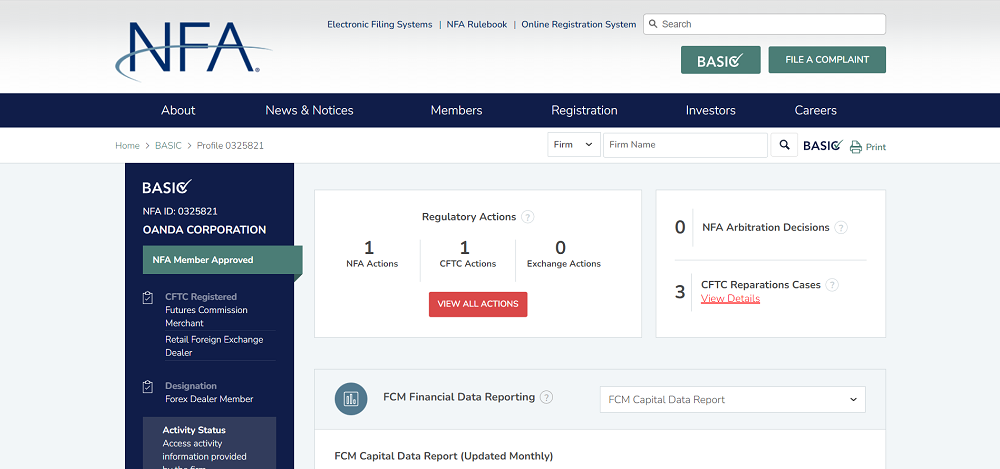This screenshot has width=1000, height=469.
Task: Go to Home breadcrumb
Action: tap(128, 145)
